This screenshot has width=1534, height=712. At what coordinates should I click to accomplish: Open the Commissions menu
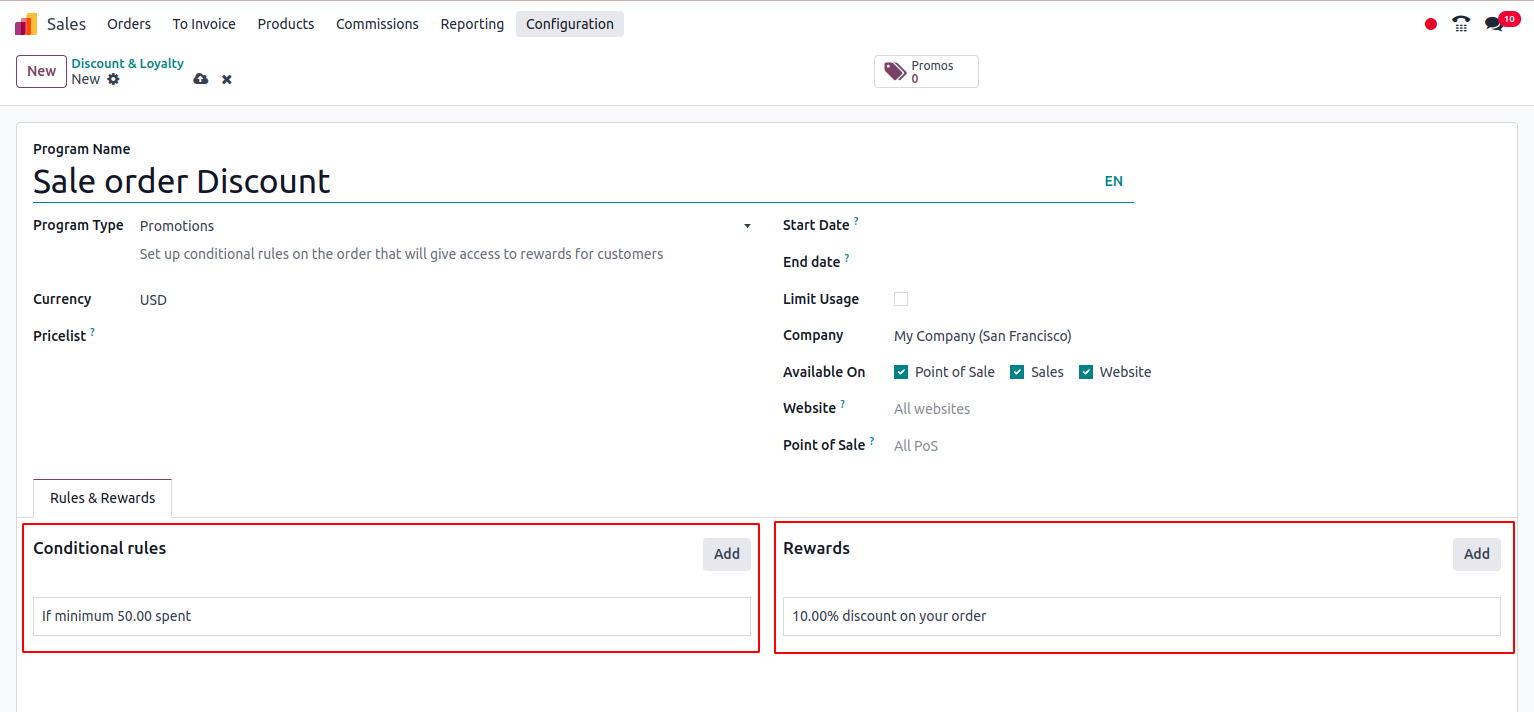click(x=377, y=24)
